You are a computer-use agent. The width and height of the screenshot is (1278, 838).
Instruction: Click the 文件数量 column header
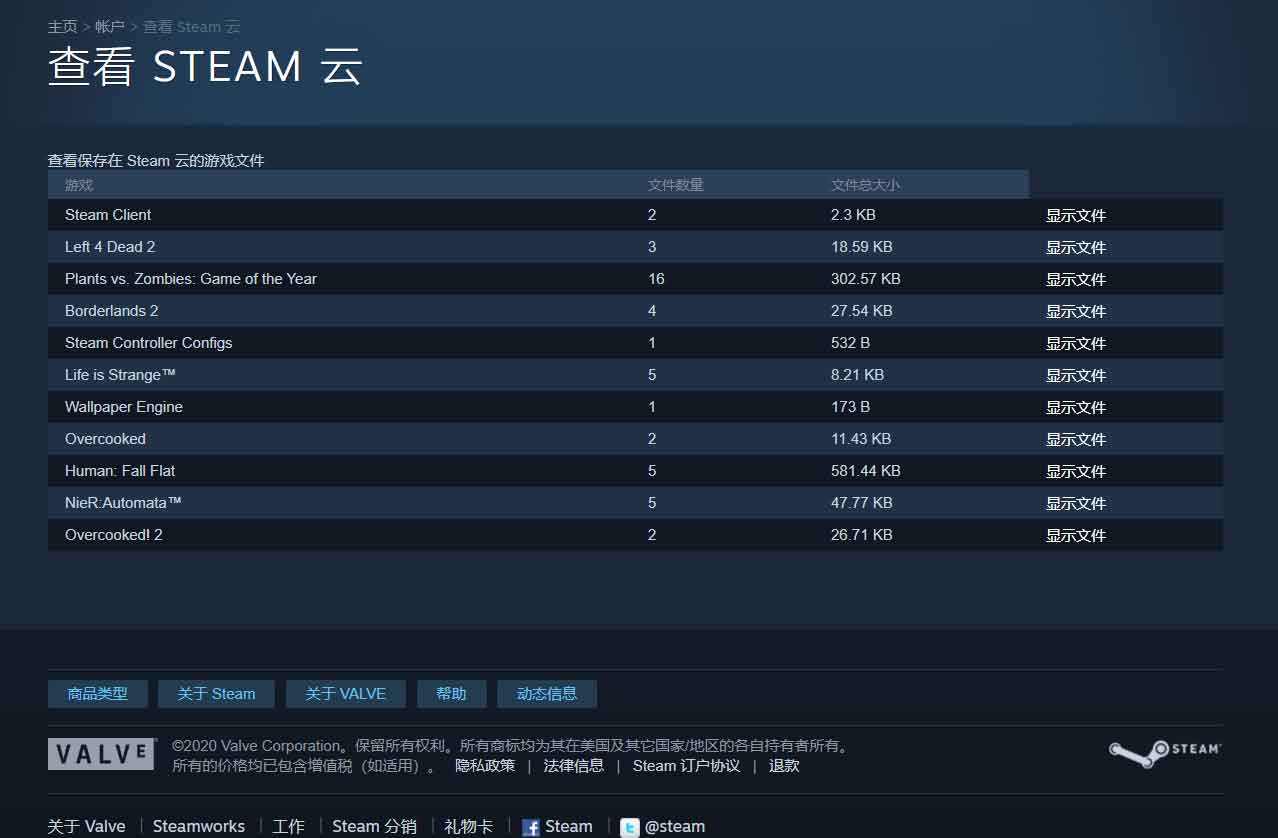coord(676,185)
